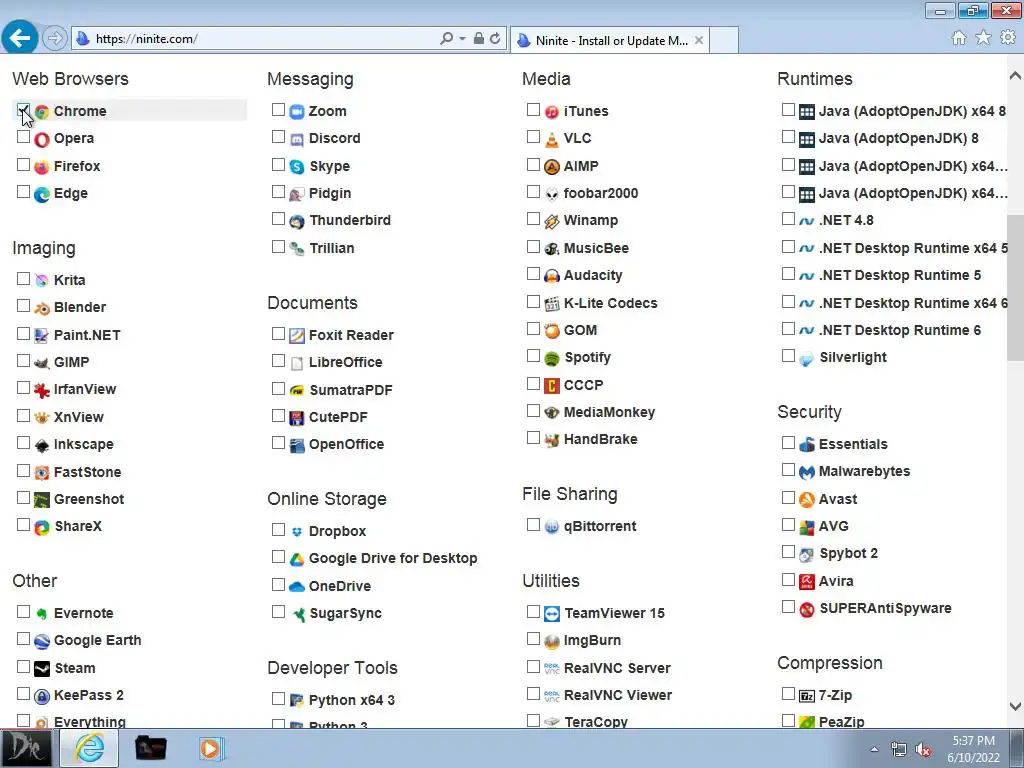The height and width of the screenshot is (768, 1024).
Task: Click the taskbar clock showing 5:37 PM
Action: pos(973,749)
